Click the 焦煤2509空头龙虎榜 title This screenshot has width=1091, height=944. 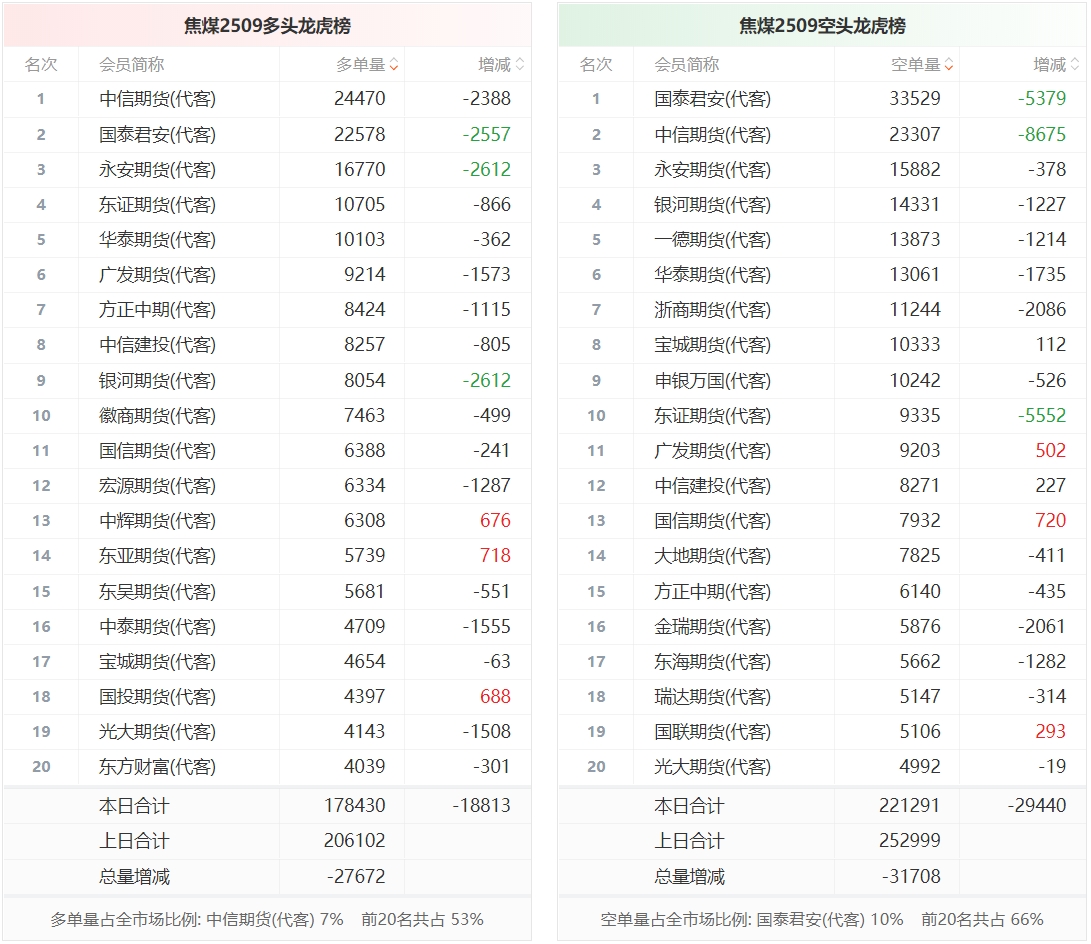click(822, 26)
